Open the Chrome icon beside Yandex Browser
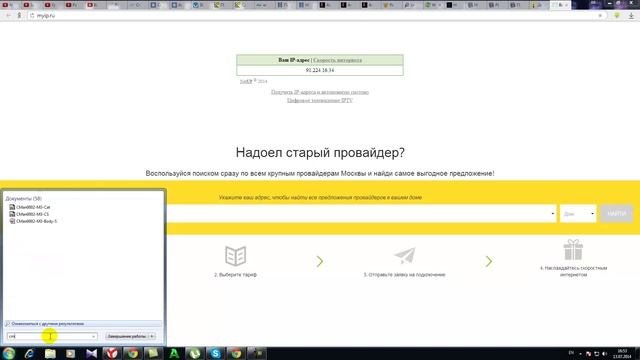Viewport: 640px width, 360px height. coord(132,353)
